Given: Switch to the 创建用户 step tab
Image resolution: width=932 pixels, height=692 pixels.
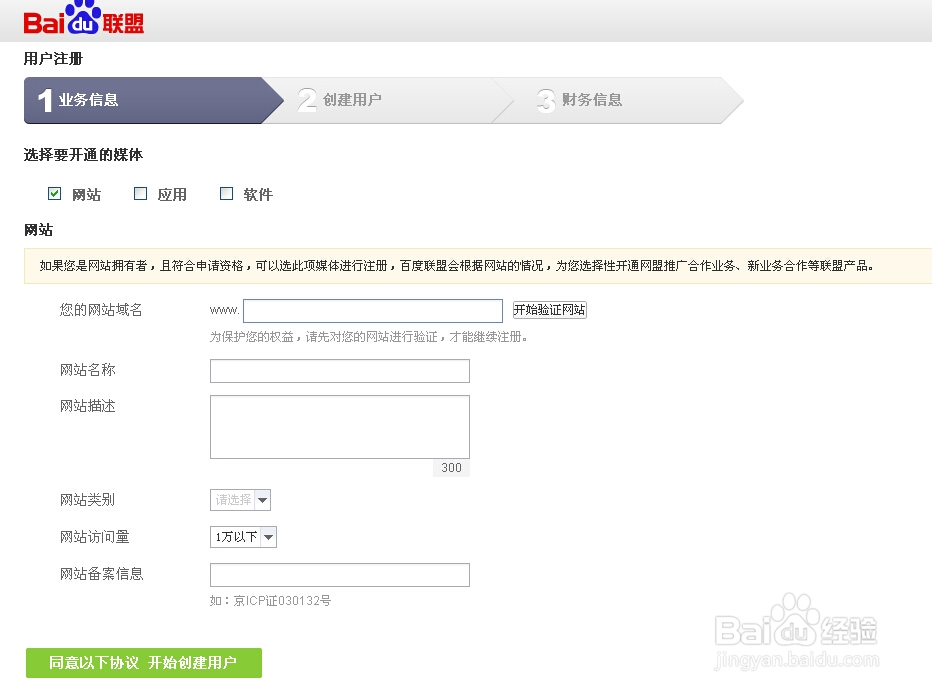Looking at the screenshot, I should (x=350, y=100).
